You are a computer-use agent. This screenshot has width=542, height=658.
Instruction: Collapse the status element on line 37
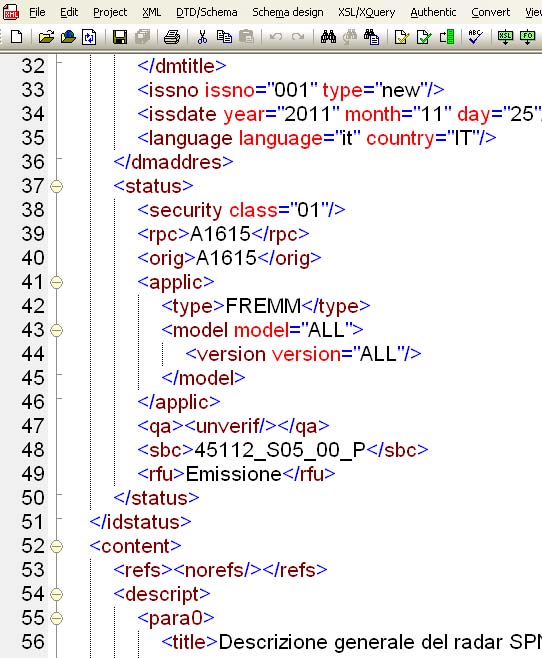[56, 186]
